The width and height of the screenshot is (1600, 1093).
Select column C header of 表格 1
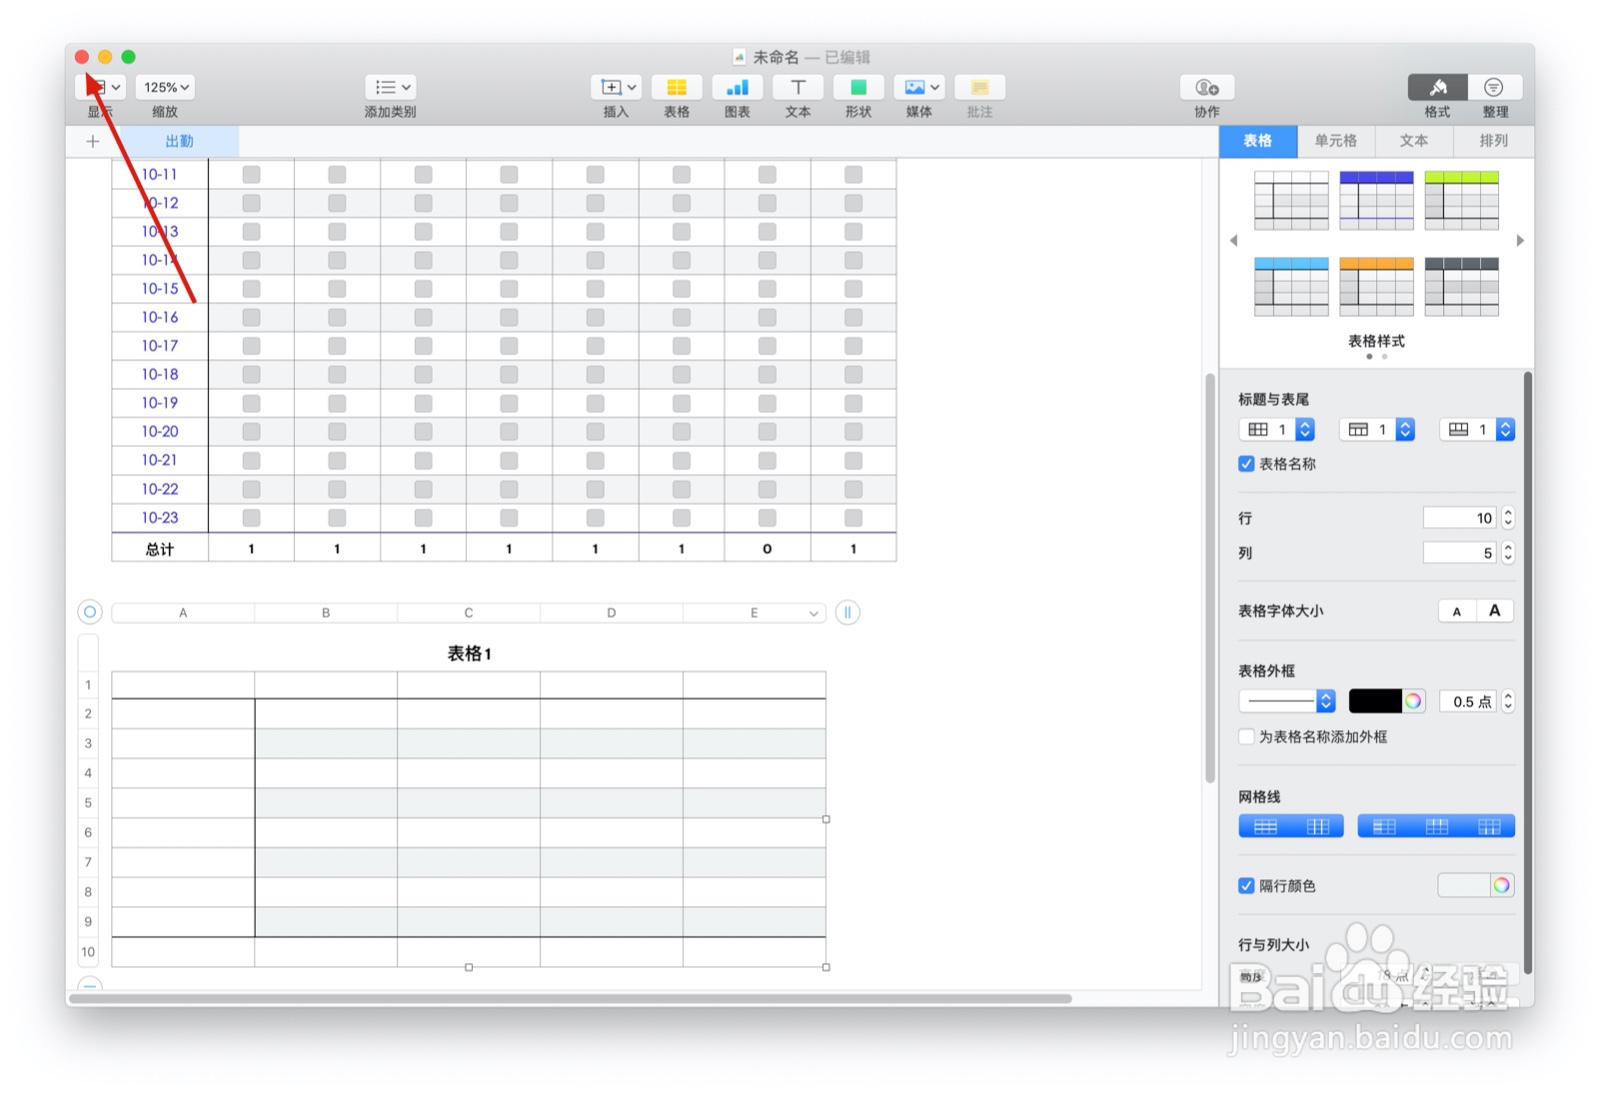[x=468, y=613]
